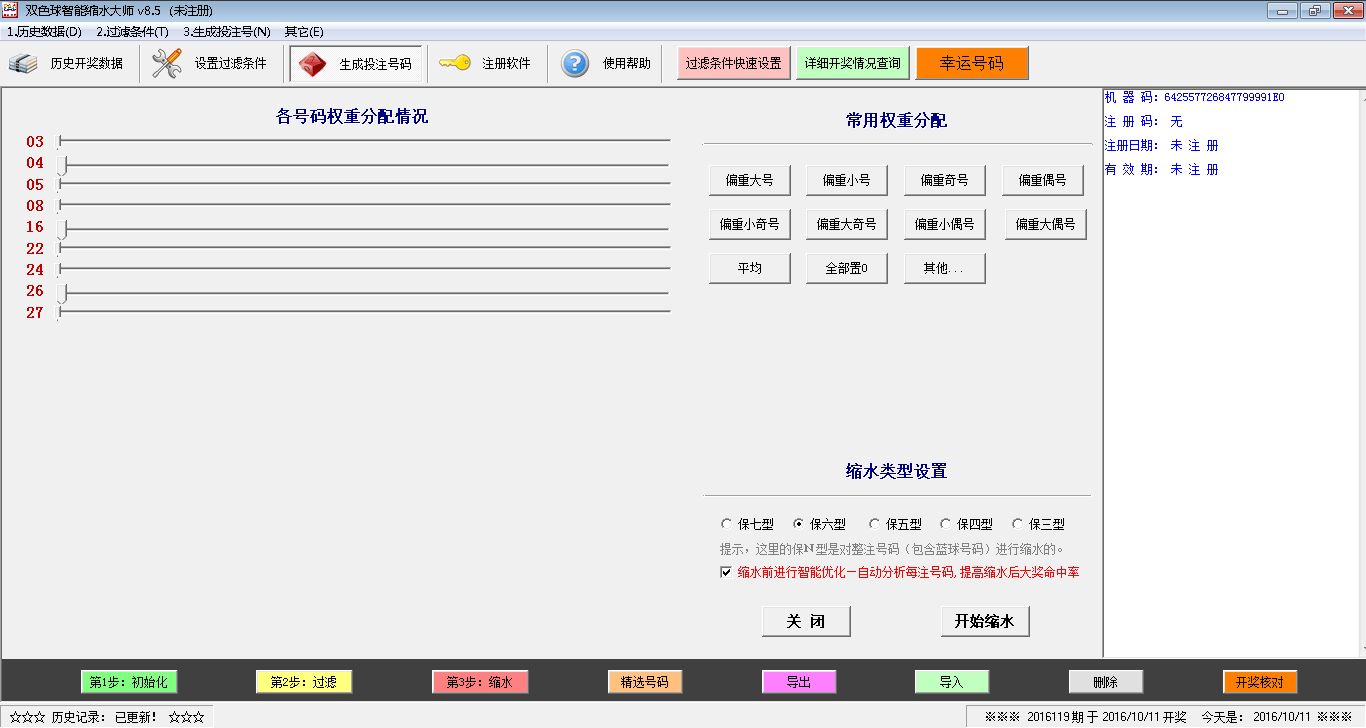Select the 保五型 radio option
1366x728 pixels.
pyautogui.click(x=874, y=524)
